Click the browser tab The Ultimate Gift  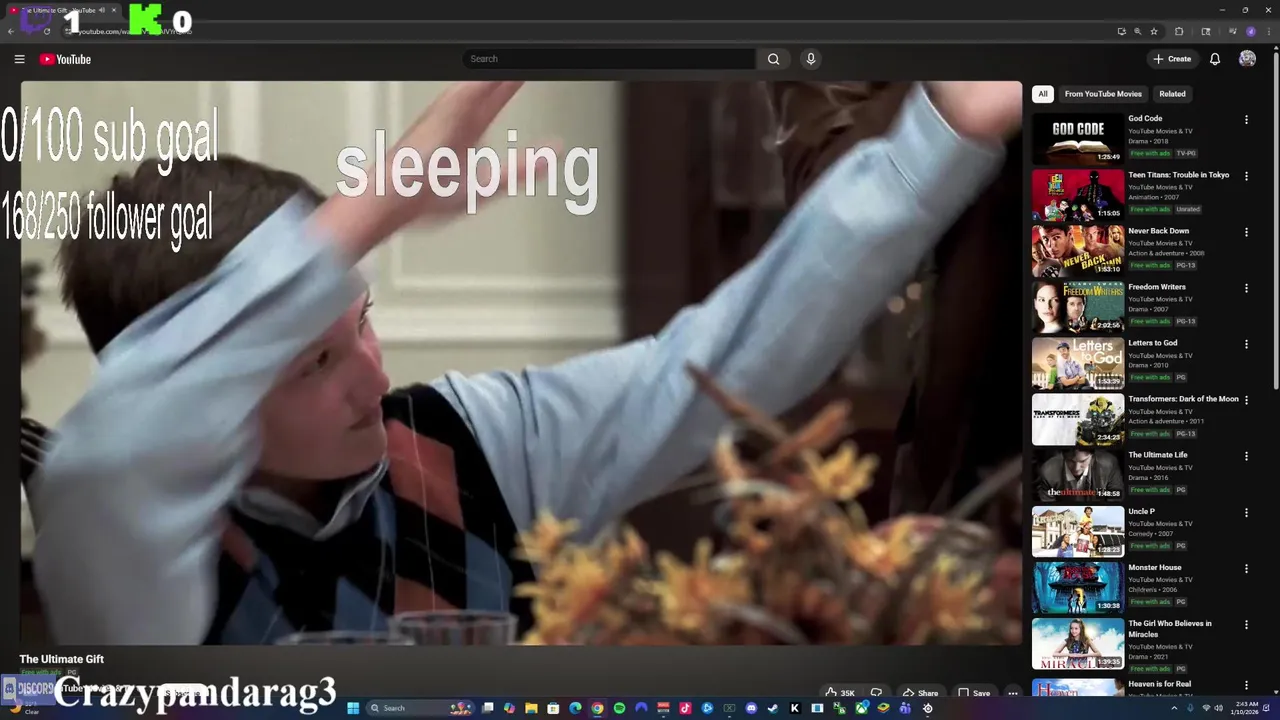(62, 10)
